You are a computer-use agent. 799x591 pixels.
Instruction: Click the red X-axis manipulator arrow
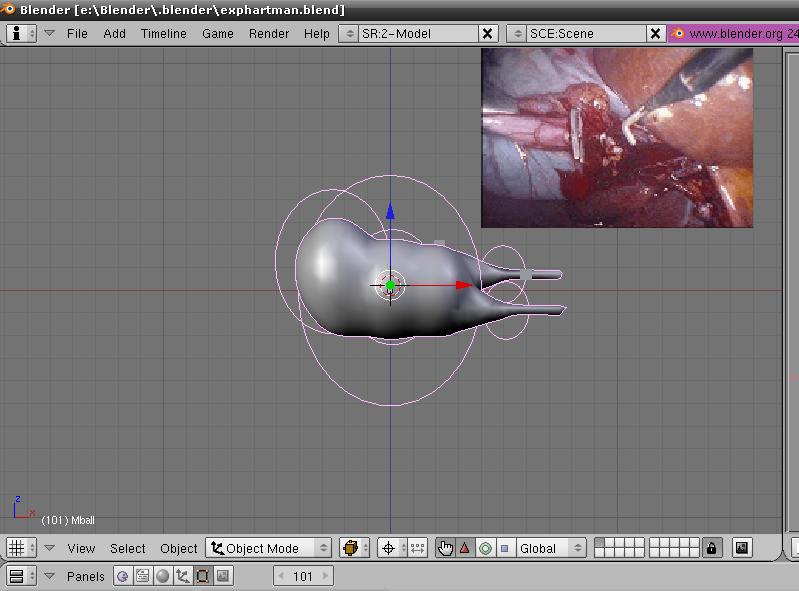[x=464, y=285]
